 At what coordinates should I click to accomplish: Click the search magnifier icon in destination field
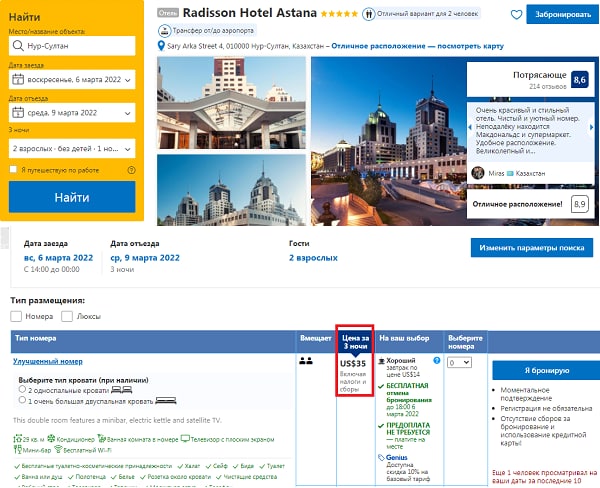[18, 46]
